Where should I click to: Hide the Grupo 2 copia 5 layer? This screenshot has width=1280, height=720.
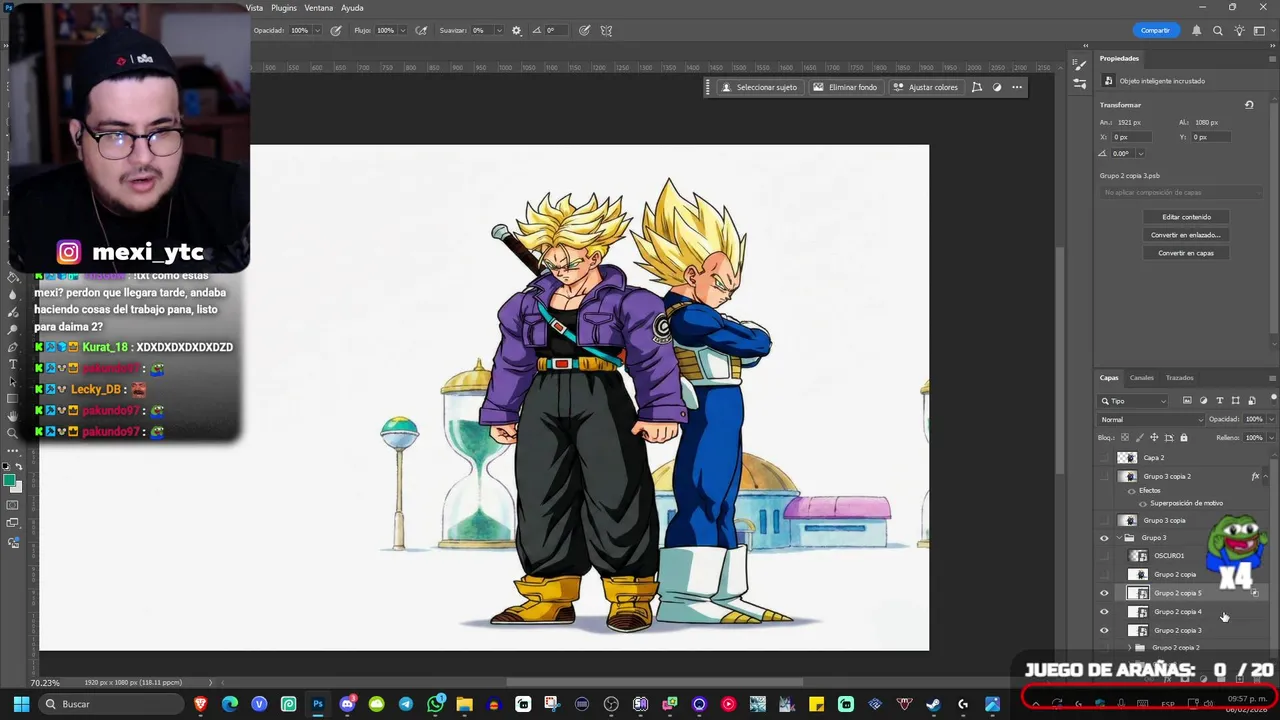(x=1104, y=593)
